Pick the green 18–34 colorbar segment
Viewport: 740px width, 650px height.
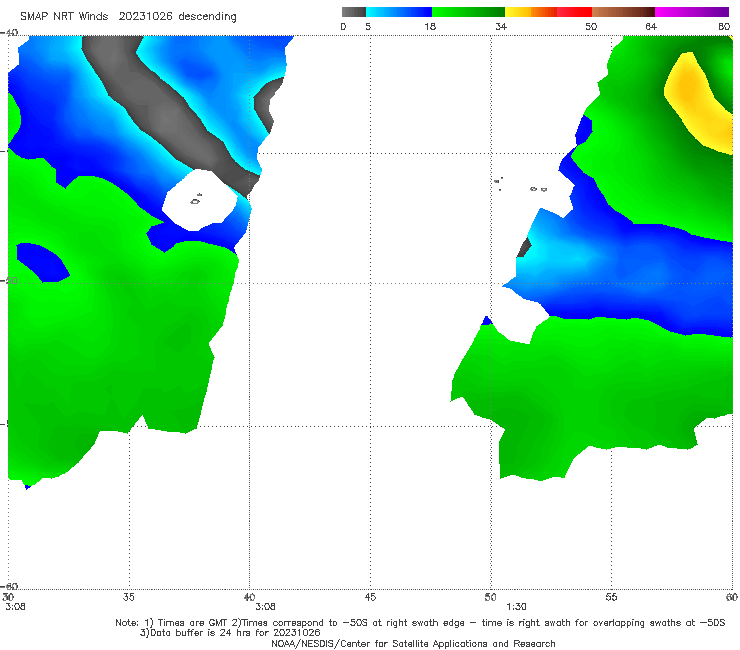pos(468,12)
